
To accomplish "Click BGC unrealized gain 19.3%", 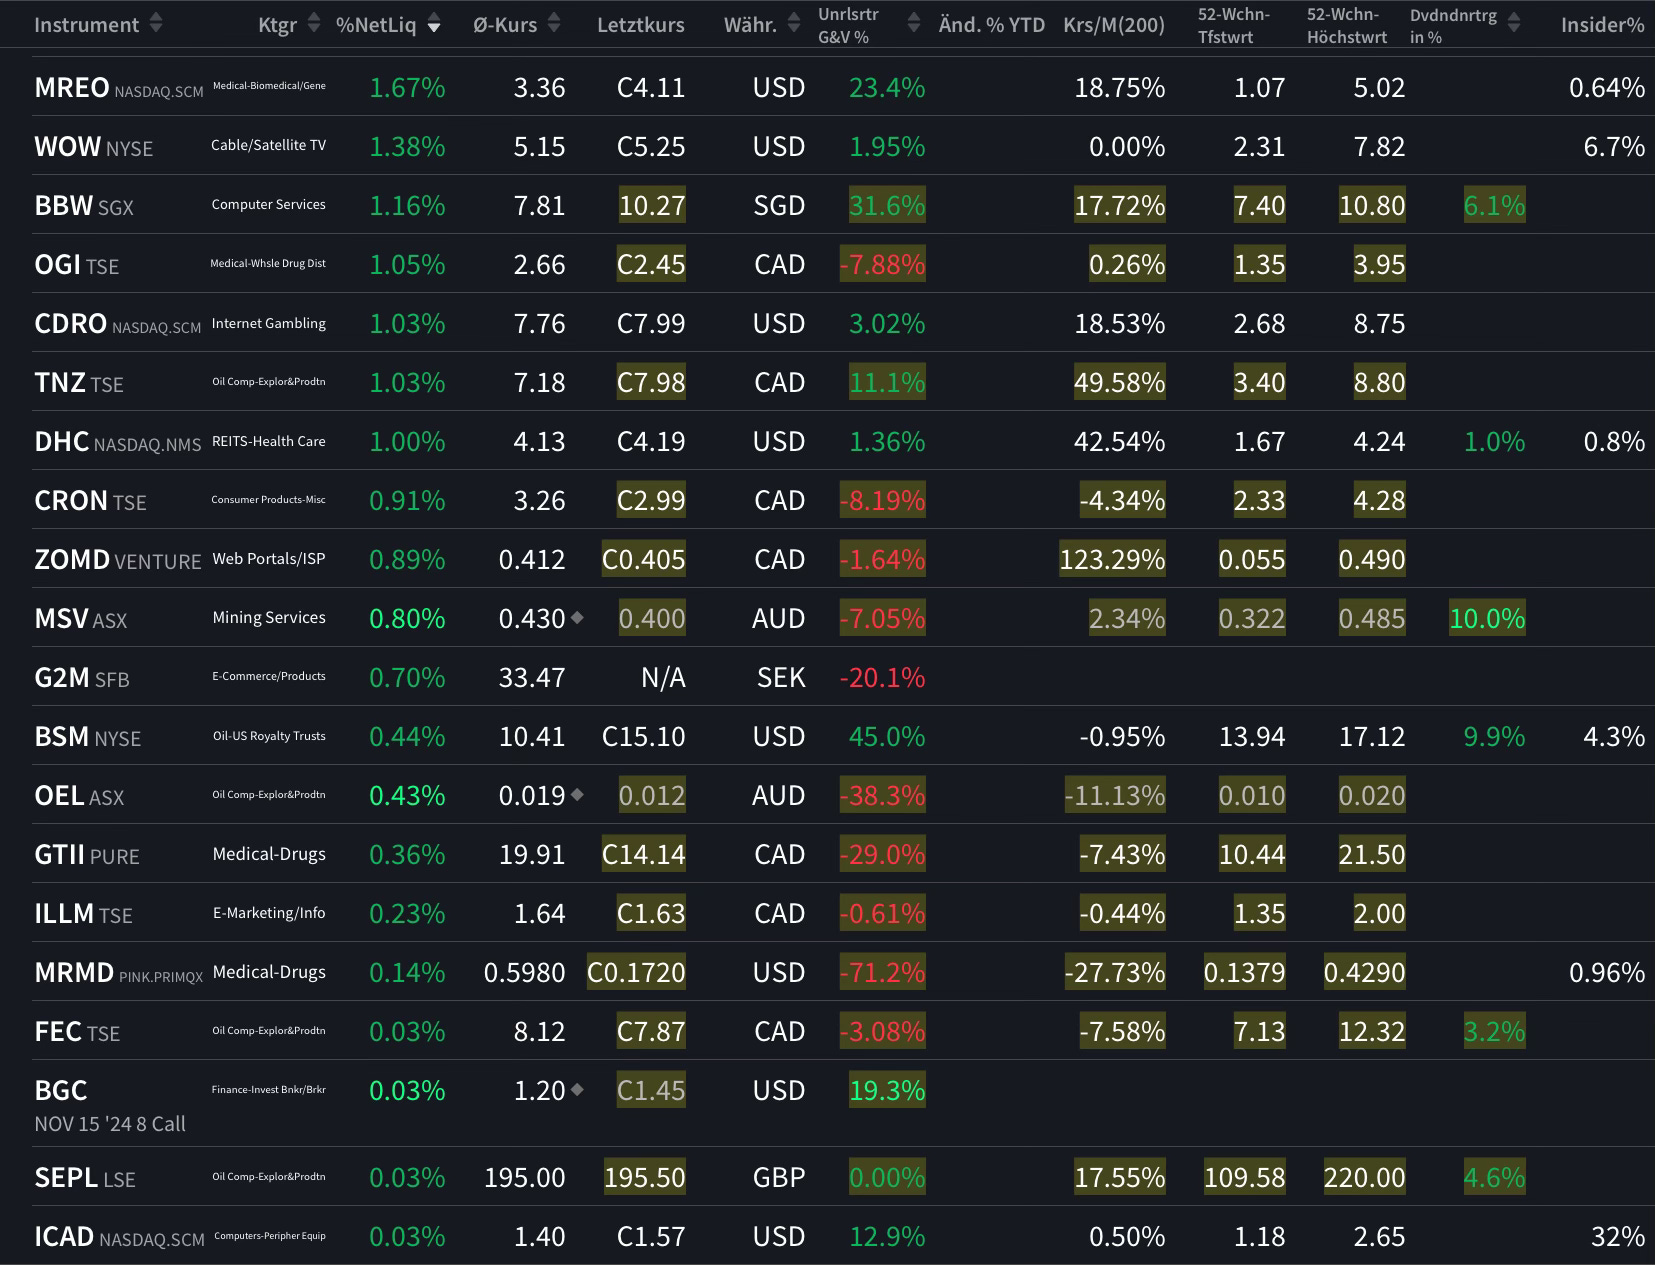I will (887, 1091).
